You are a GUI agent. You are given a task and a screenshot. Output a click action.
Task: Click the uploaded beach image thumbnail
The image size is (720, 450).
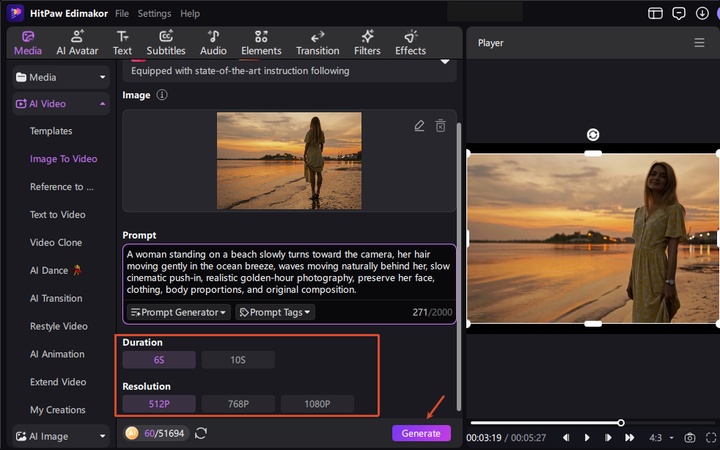click(x=289, y=161)
